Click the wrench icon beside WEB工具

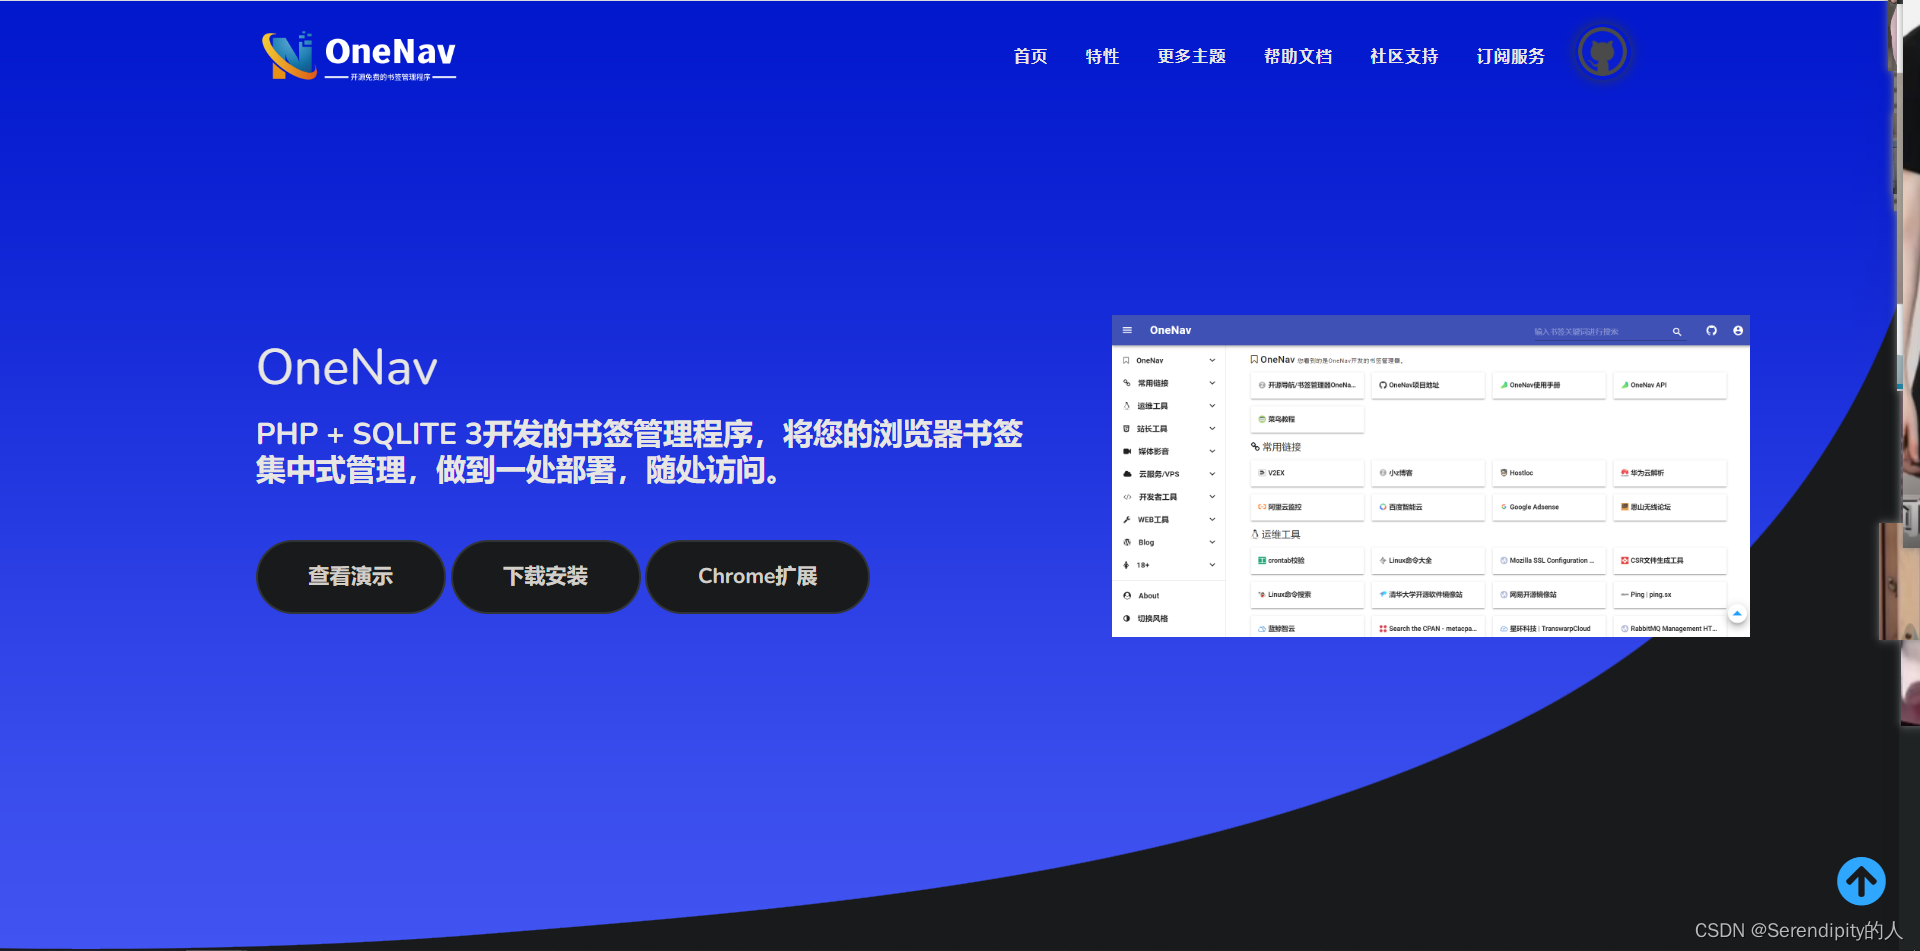tap(1126, 519)
